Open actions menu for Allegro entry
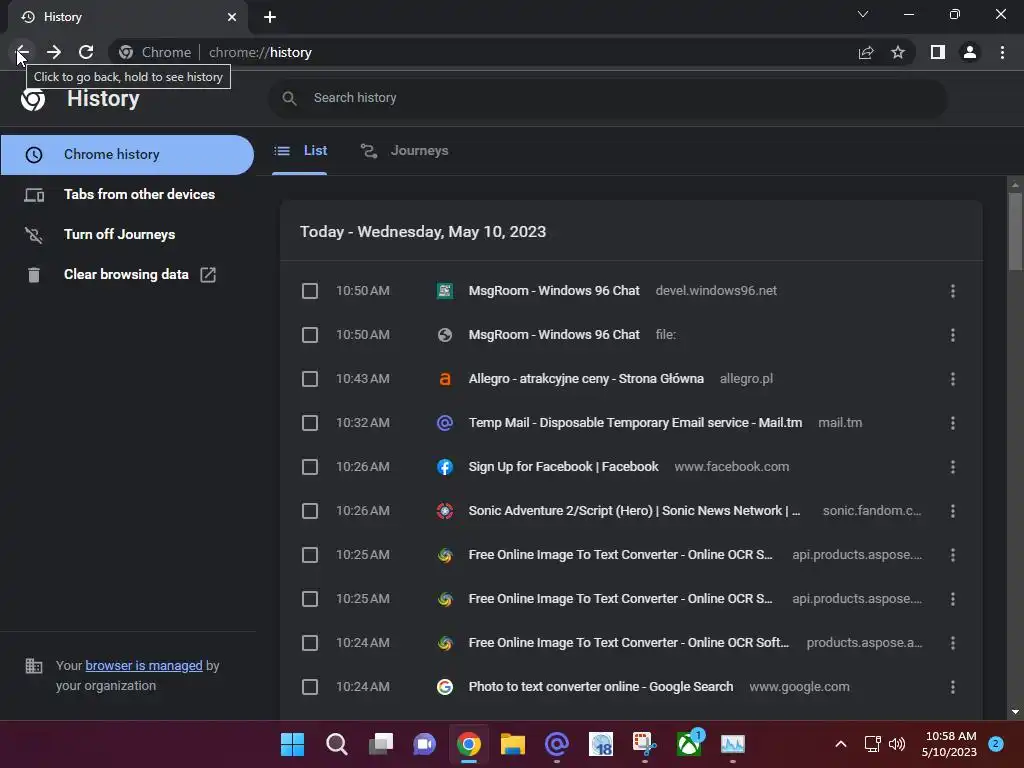The height and width of the screenshot is (768, 1024). point(953,379)
